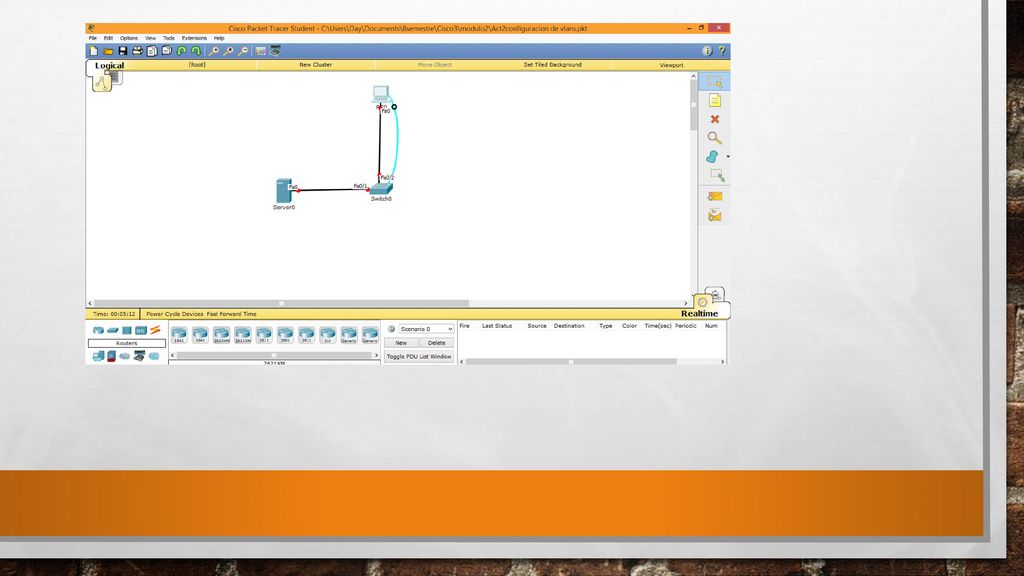Select the Switch0 device on canvas
The image size is (1024, 576).
click(381, 189)
